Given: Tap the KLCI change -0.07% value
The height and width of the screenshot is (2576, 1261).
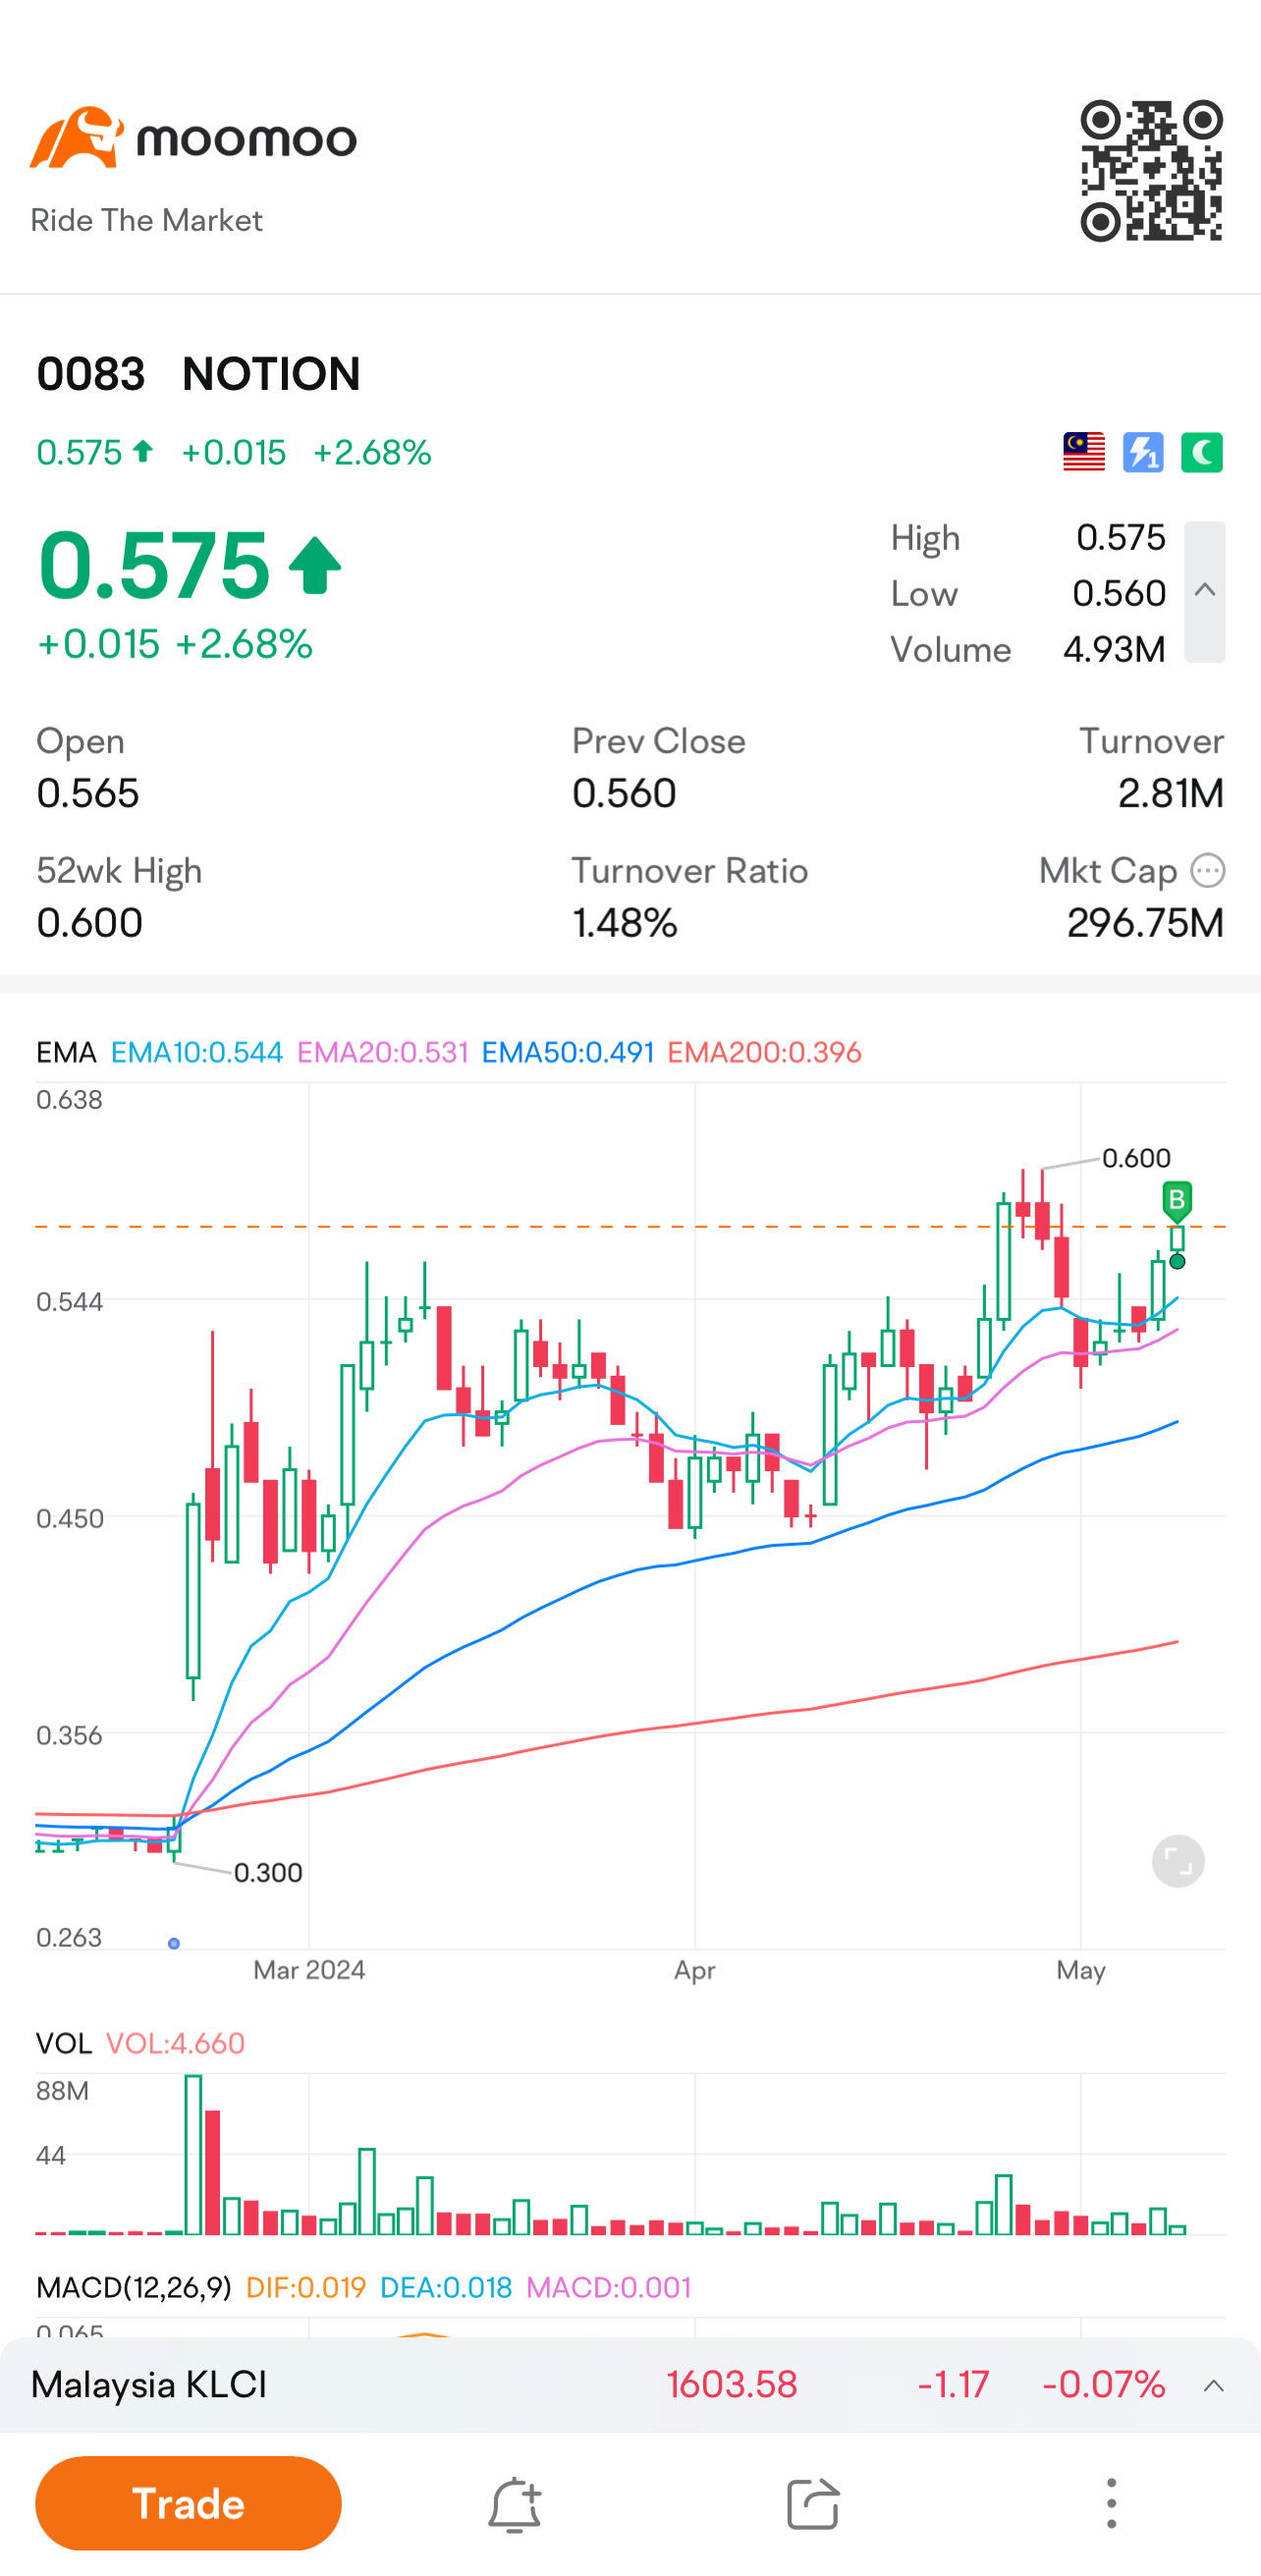Looking at the screenshot, I should coord(1103,2385).
